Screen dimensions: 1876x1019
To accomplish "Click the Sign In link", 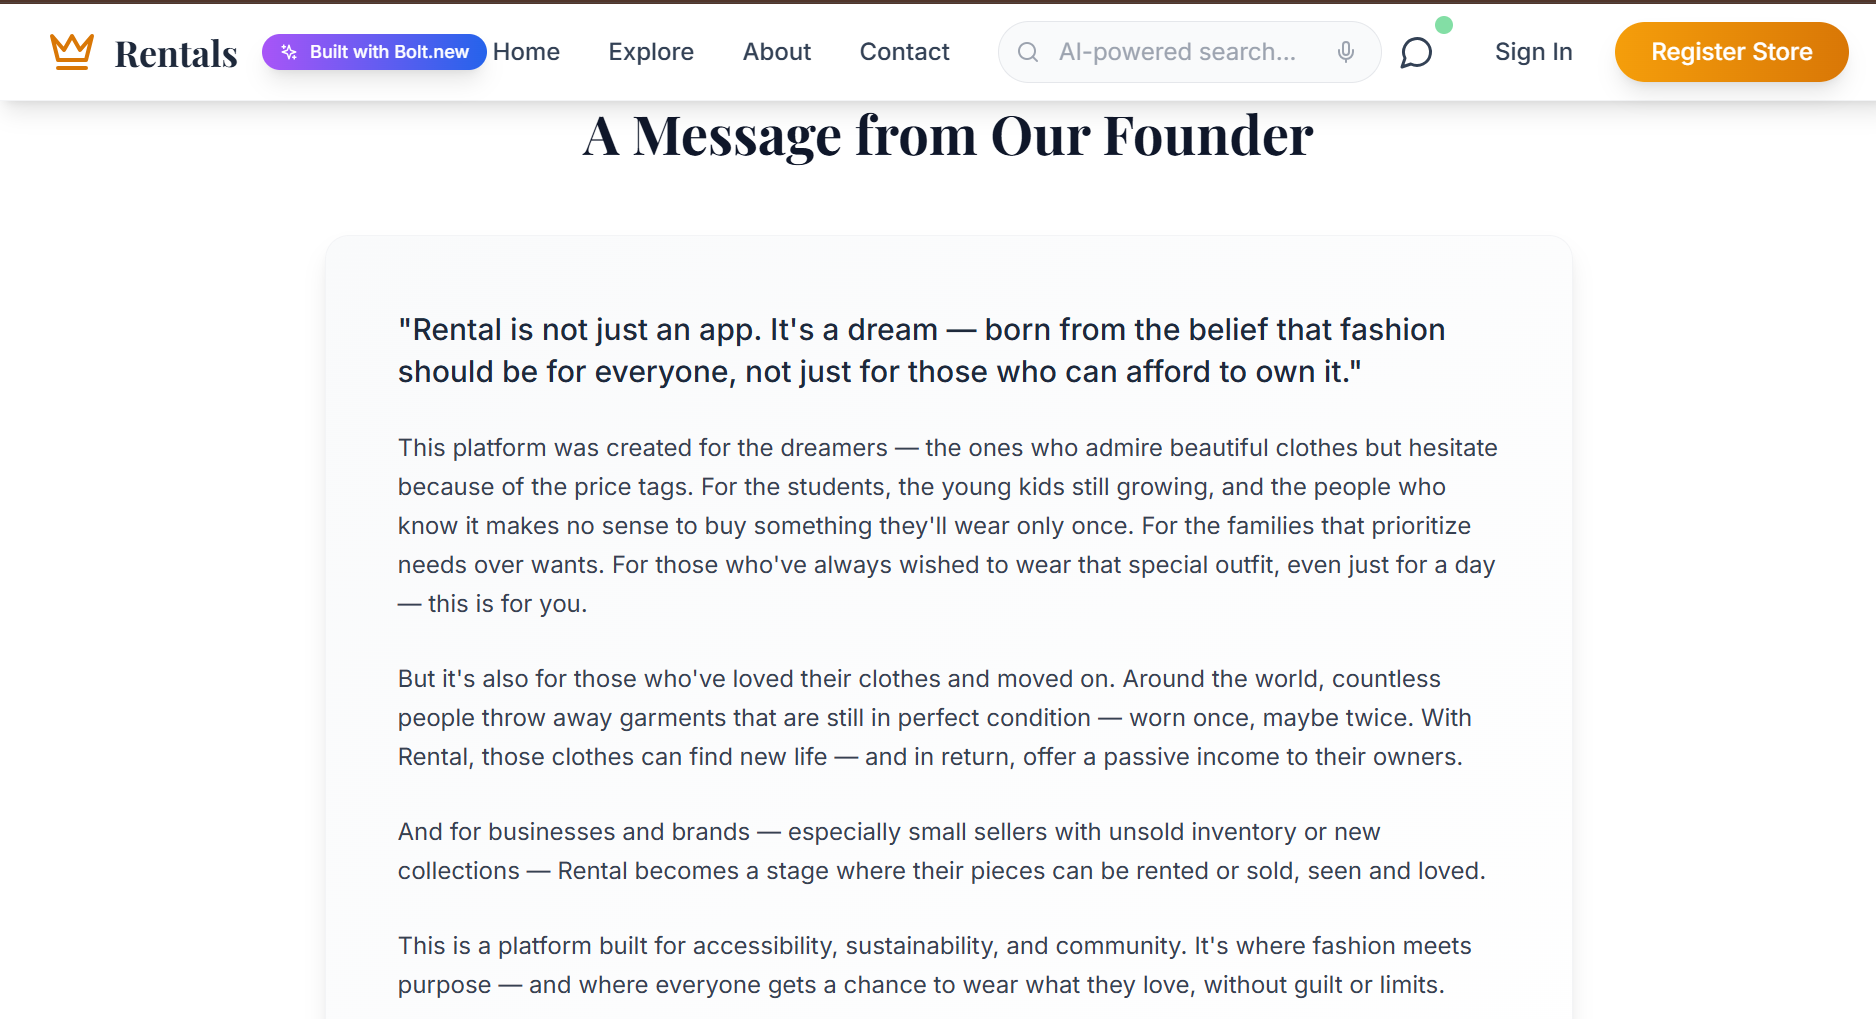I will [x=1533, y=52].
